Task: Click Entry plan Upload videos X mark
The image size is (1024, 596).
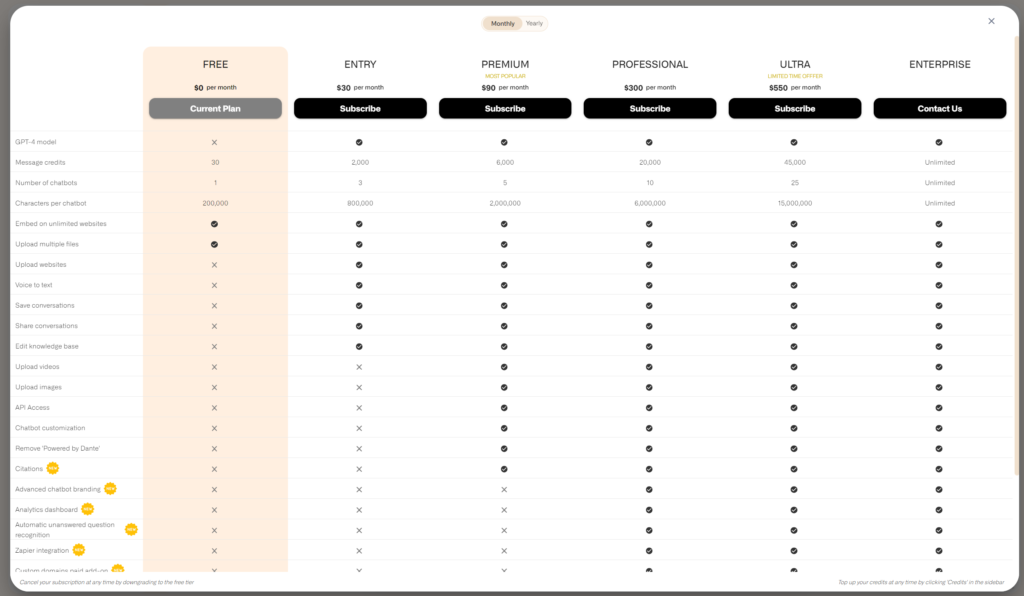Action: pos(359,367)
